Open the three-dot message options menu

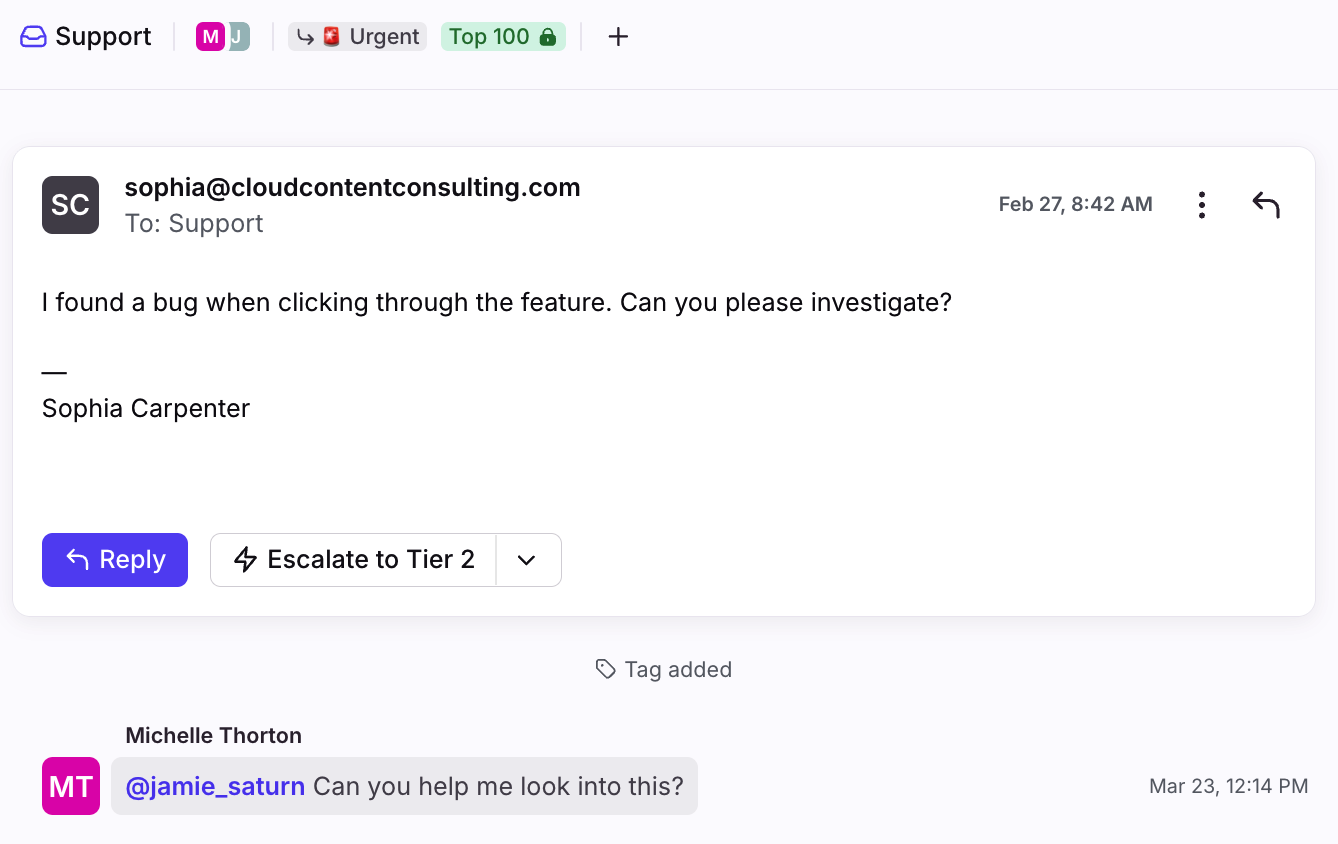pyautogui.click(x=1201, y=205)
